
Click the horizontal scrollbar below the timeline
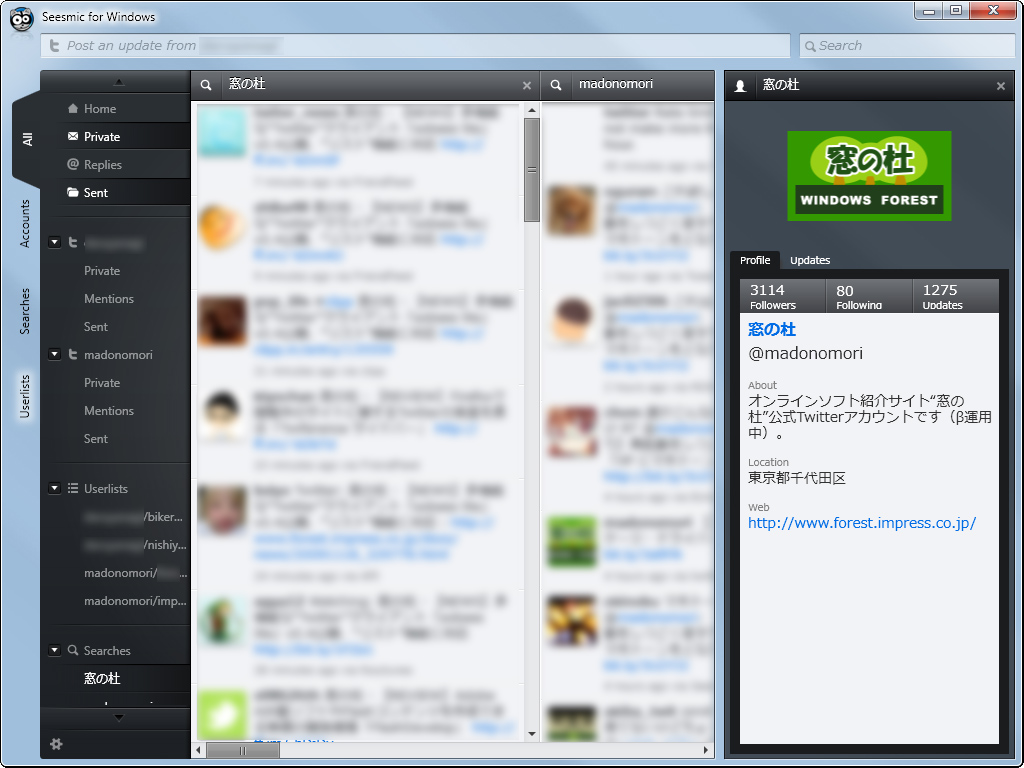pos(243,751)
